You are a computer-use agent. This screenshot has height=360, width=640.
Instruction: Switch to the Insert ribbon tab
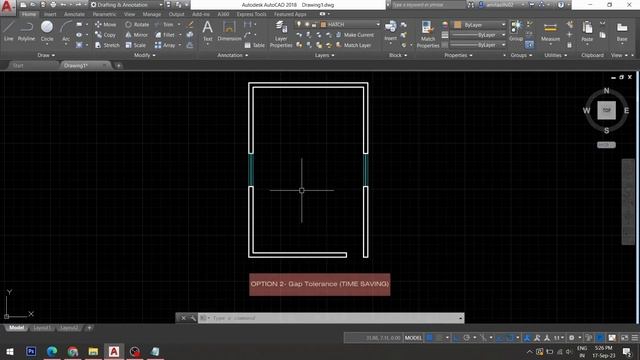click(x=50, y=14)
